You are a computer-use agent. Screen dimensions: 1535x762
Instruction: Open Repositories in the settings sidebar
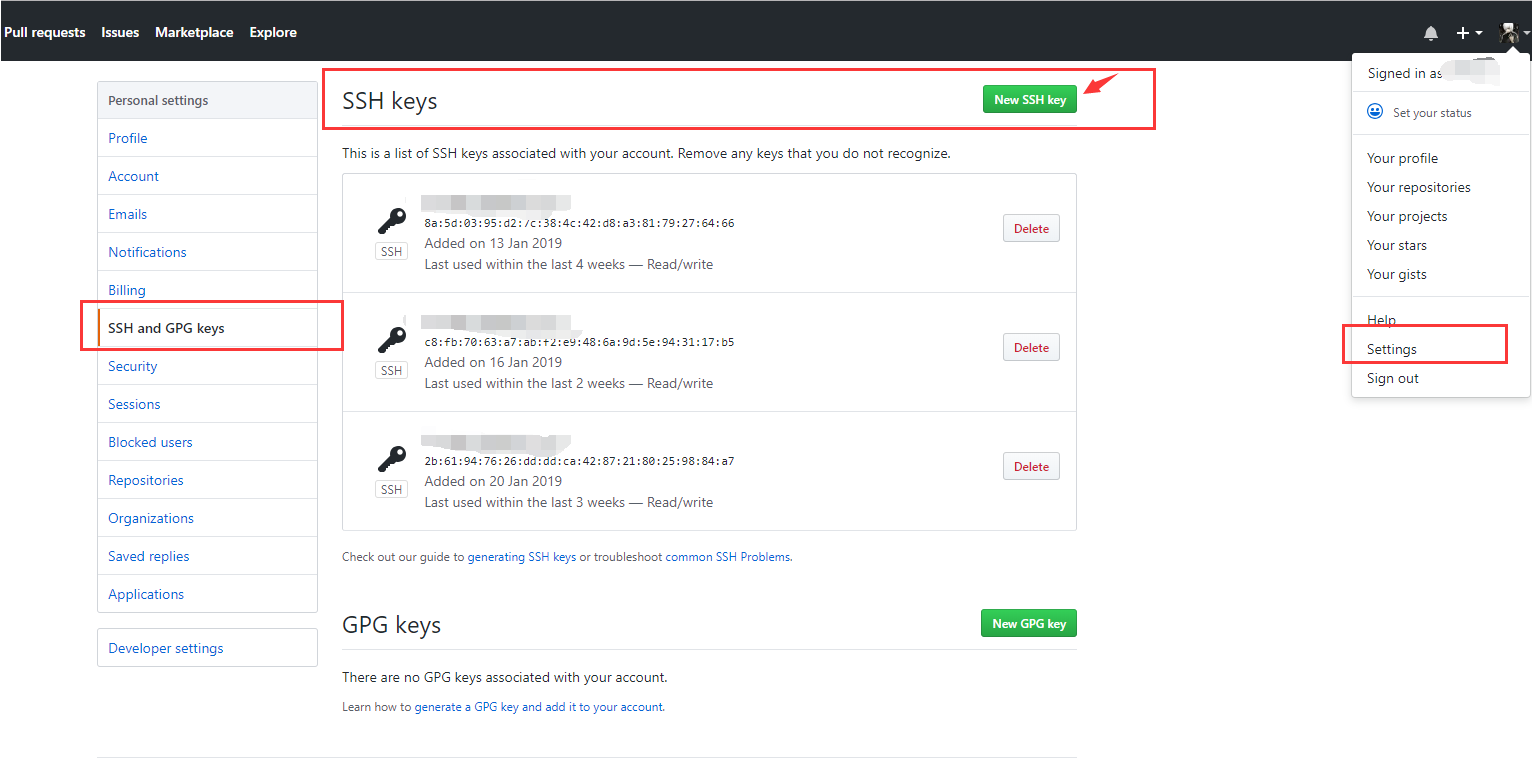(x=207, y=480)
